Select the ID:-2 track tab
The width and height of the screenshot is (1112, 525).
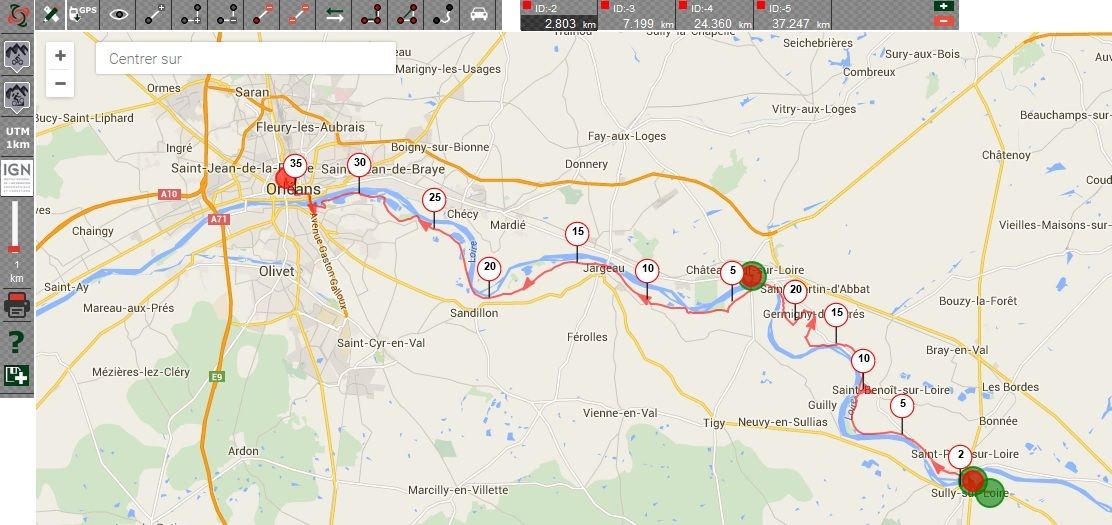[x=560, y=16]
